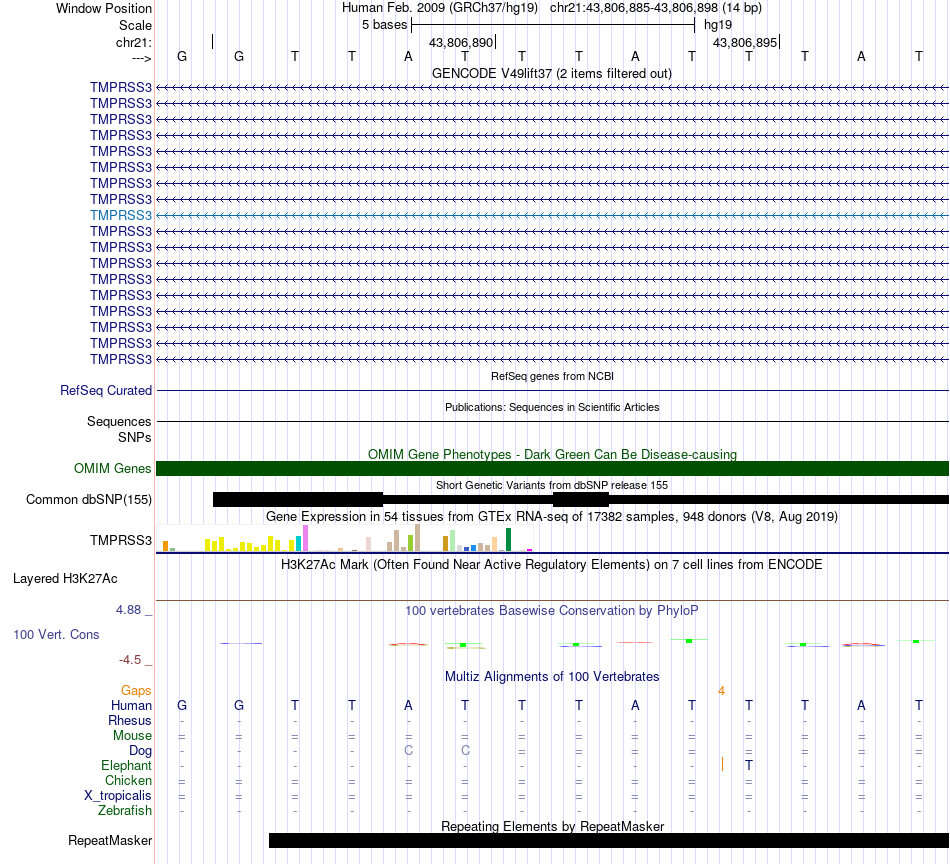
Task: Click the dark green OMIM gene bar
Action: click(x=552, y=468)
